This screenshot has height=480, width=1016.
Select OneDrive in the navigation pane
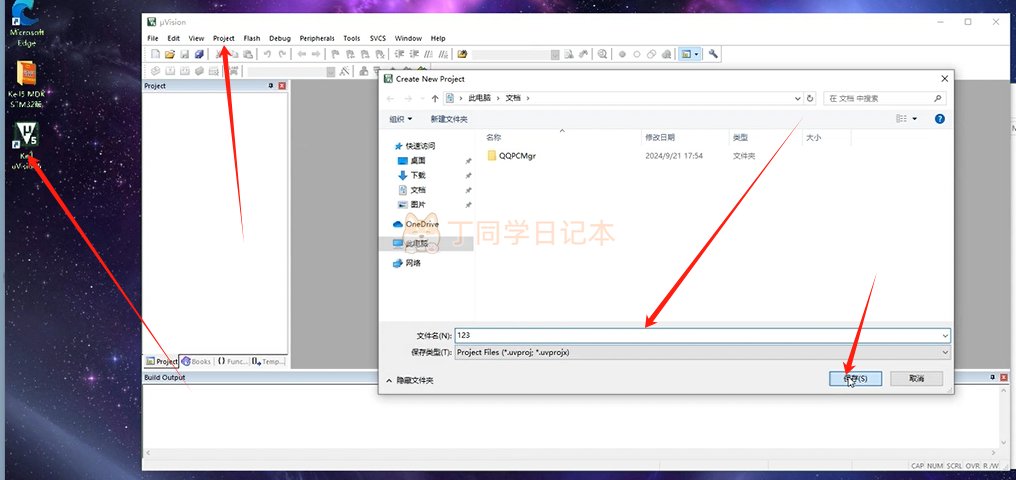click(421, 224)
